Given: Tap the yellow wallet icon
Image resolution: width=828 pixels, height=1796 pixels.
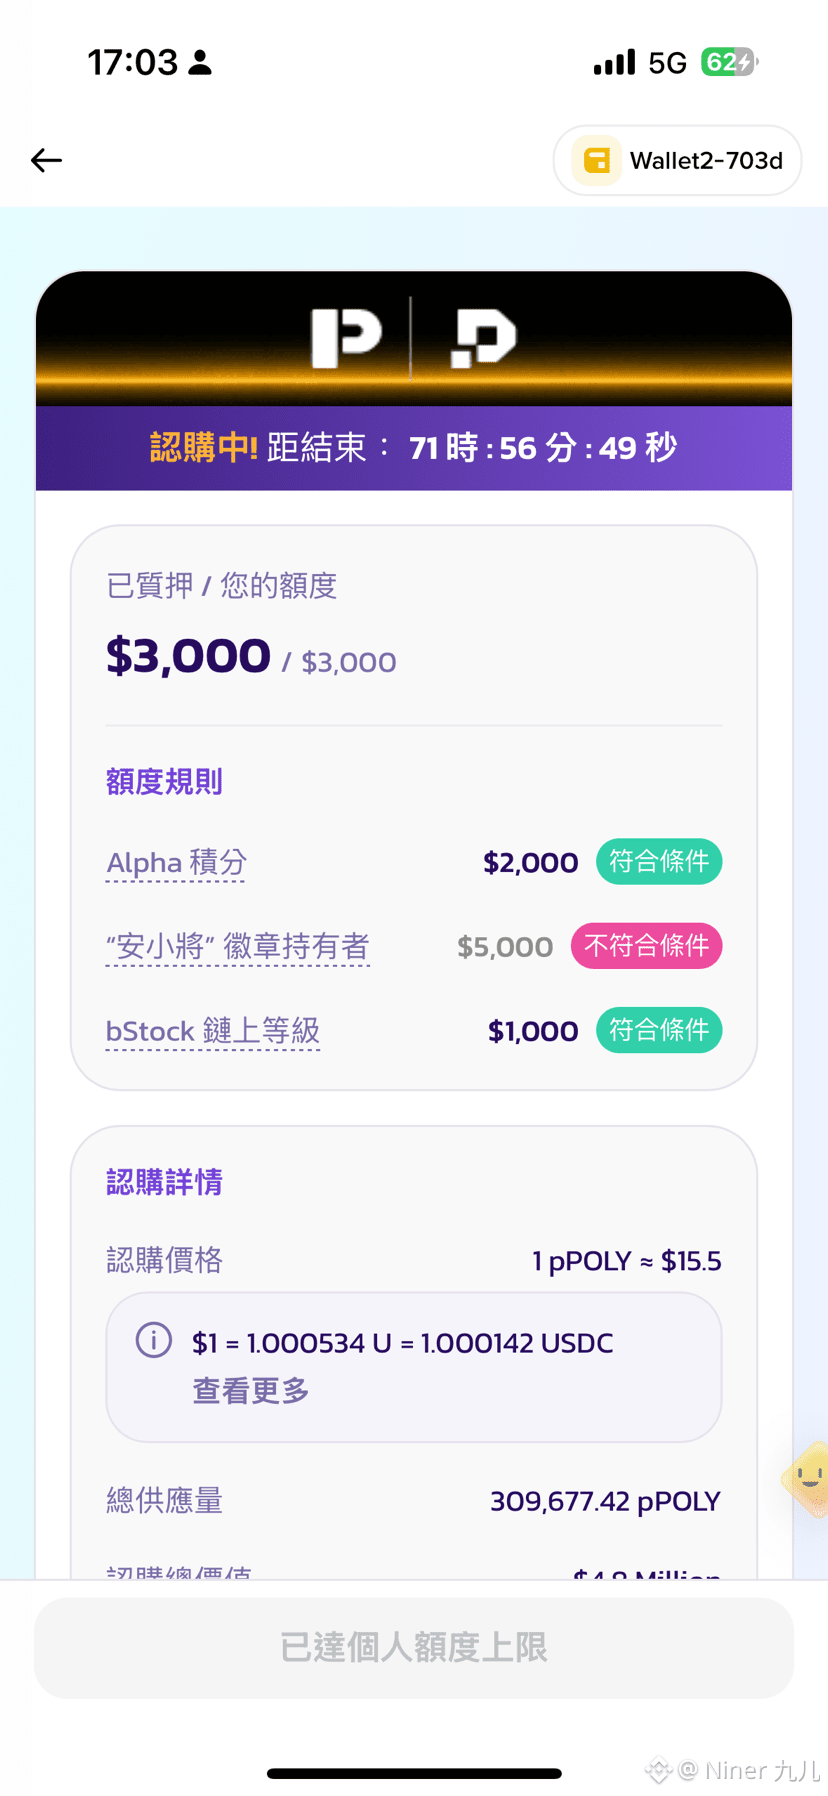Looking at the screenshot, I should 597,160.
